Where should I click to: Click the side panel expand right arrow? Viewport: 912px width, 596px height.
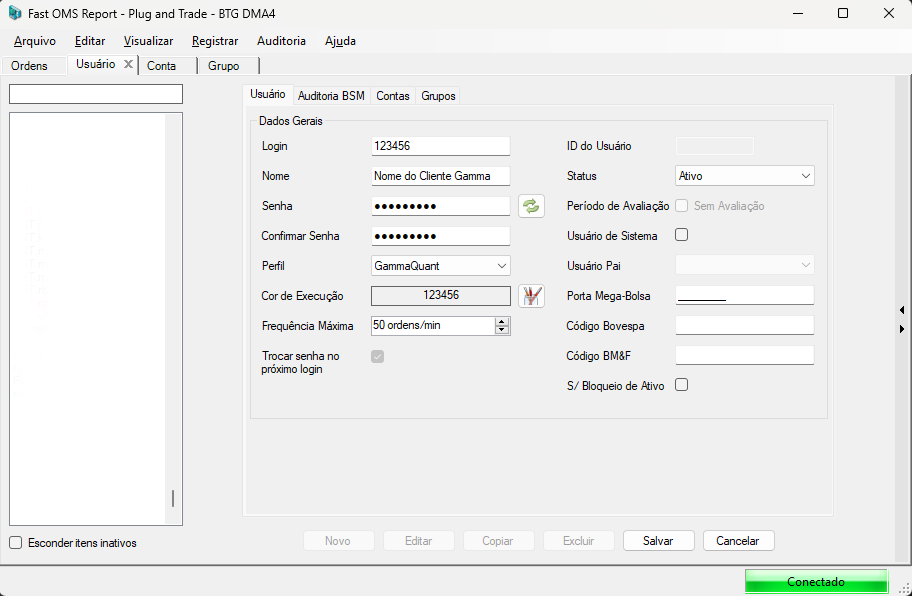pyautogui.click(x=902, y=329)
